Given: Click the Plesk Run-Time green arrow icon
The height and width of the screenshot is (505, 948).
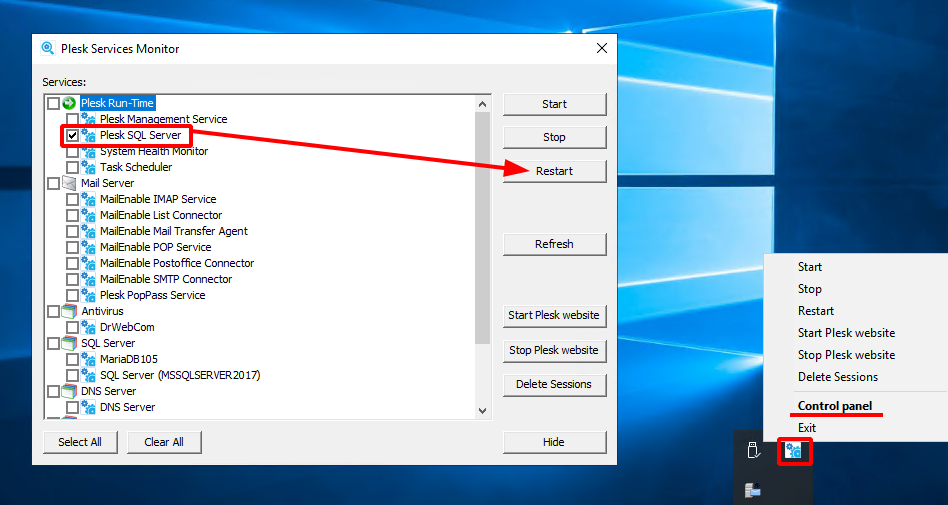Looking at the screenshot, I should click(x=69, y=103).
